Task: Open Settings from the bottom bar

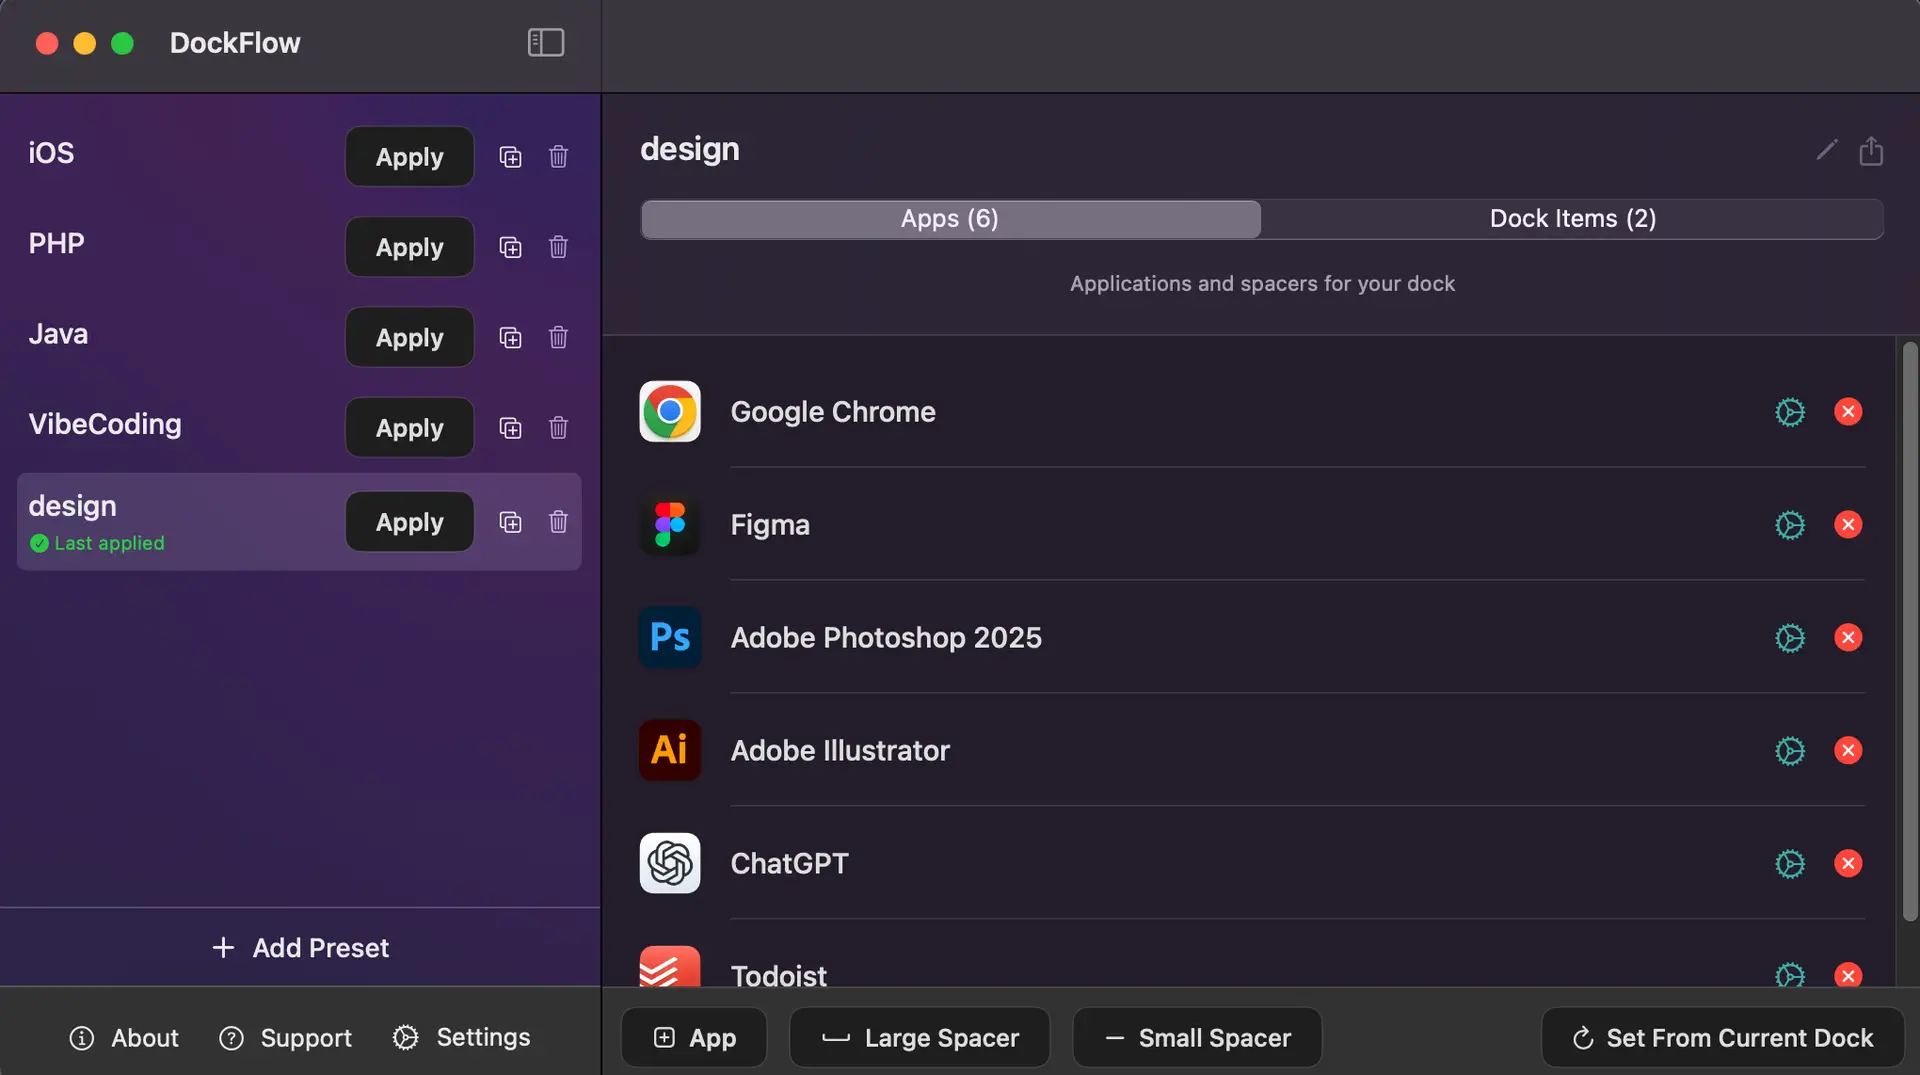Action: pos(461,1037)
